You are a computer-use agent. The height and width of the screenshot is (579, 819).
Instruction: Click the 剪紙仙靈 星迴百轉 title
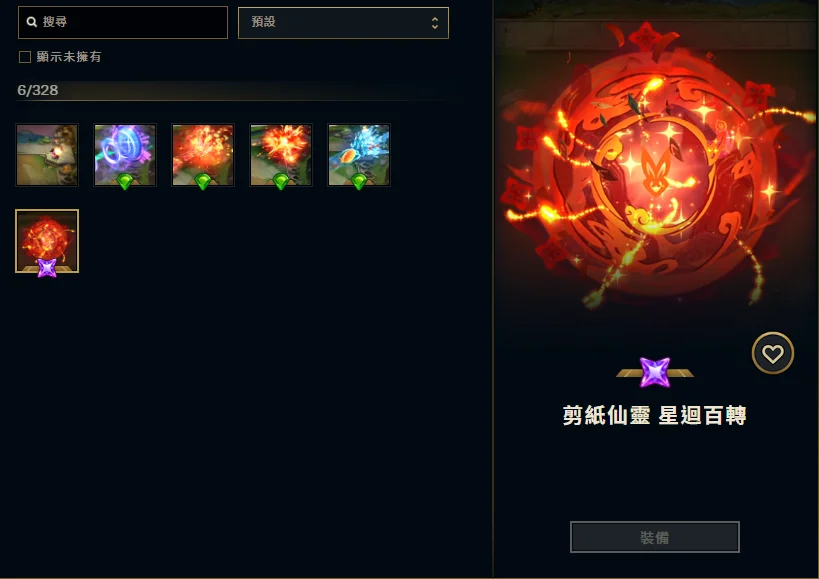pos(654,415)
